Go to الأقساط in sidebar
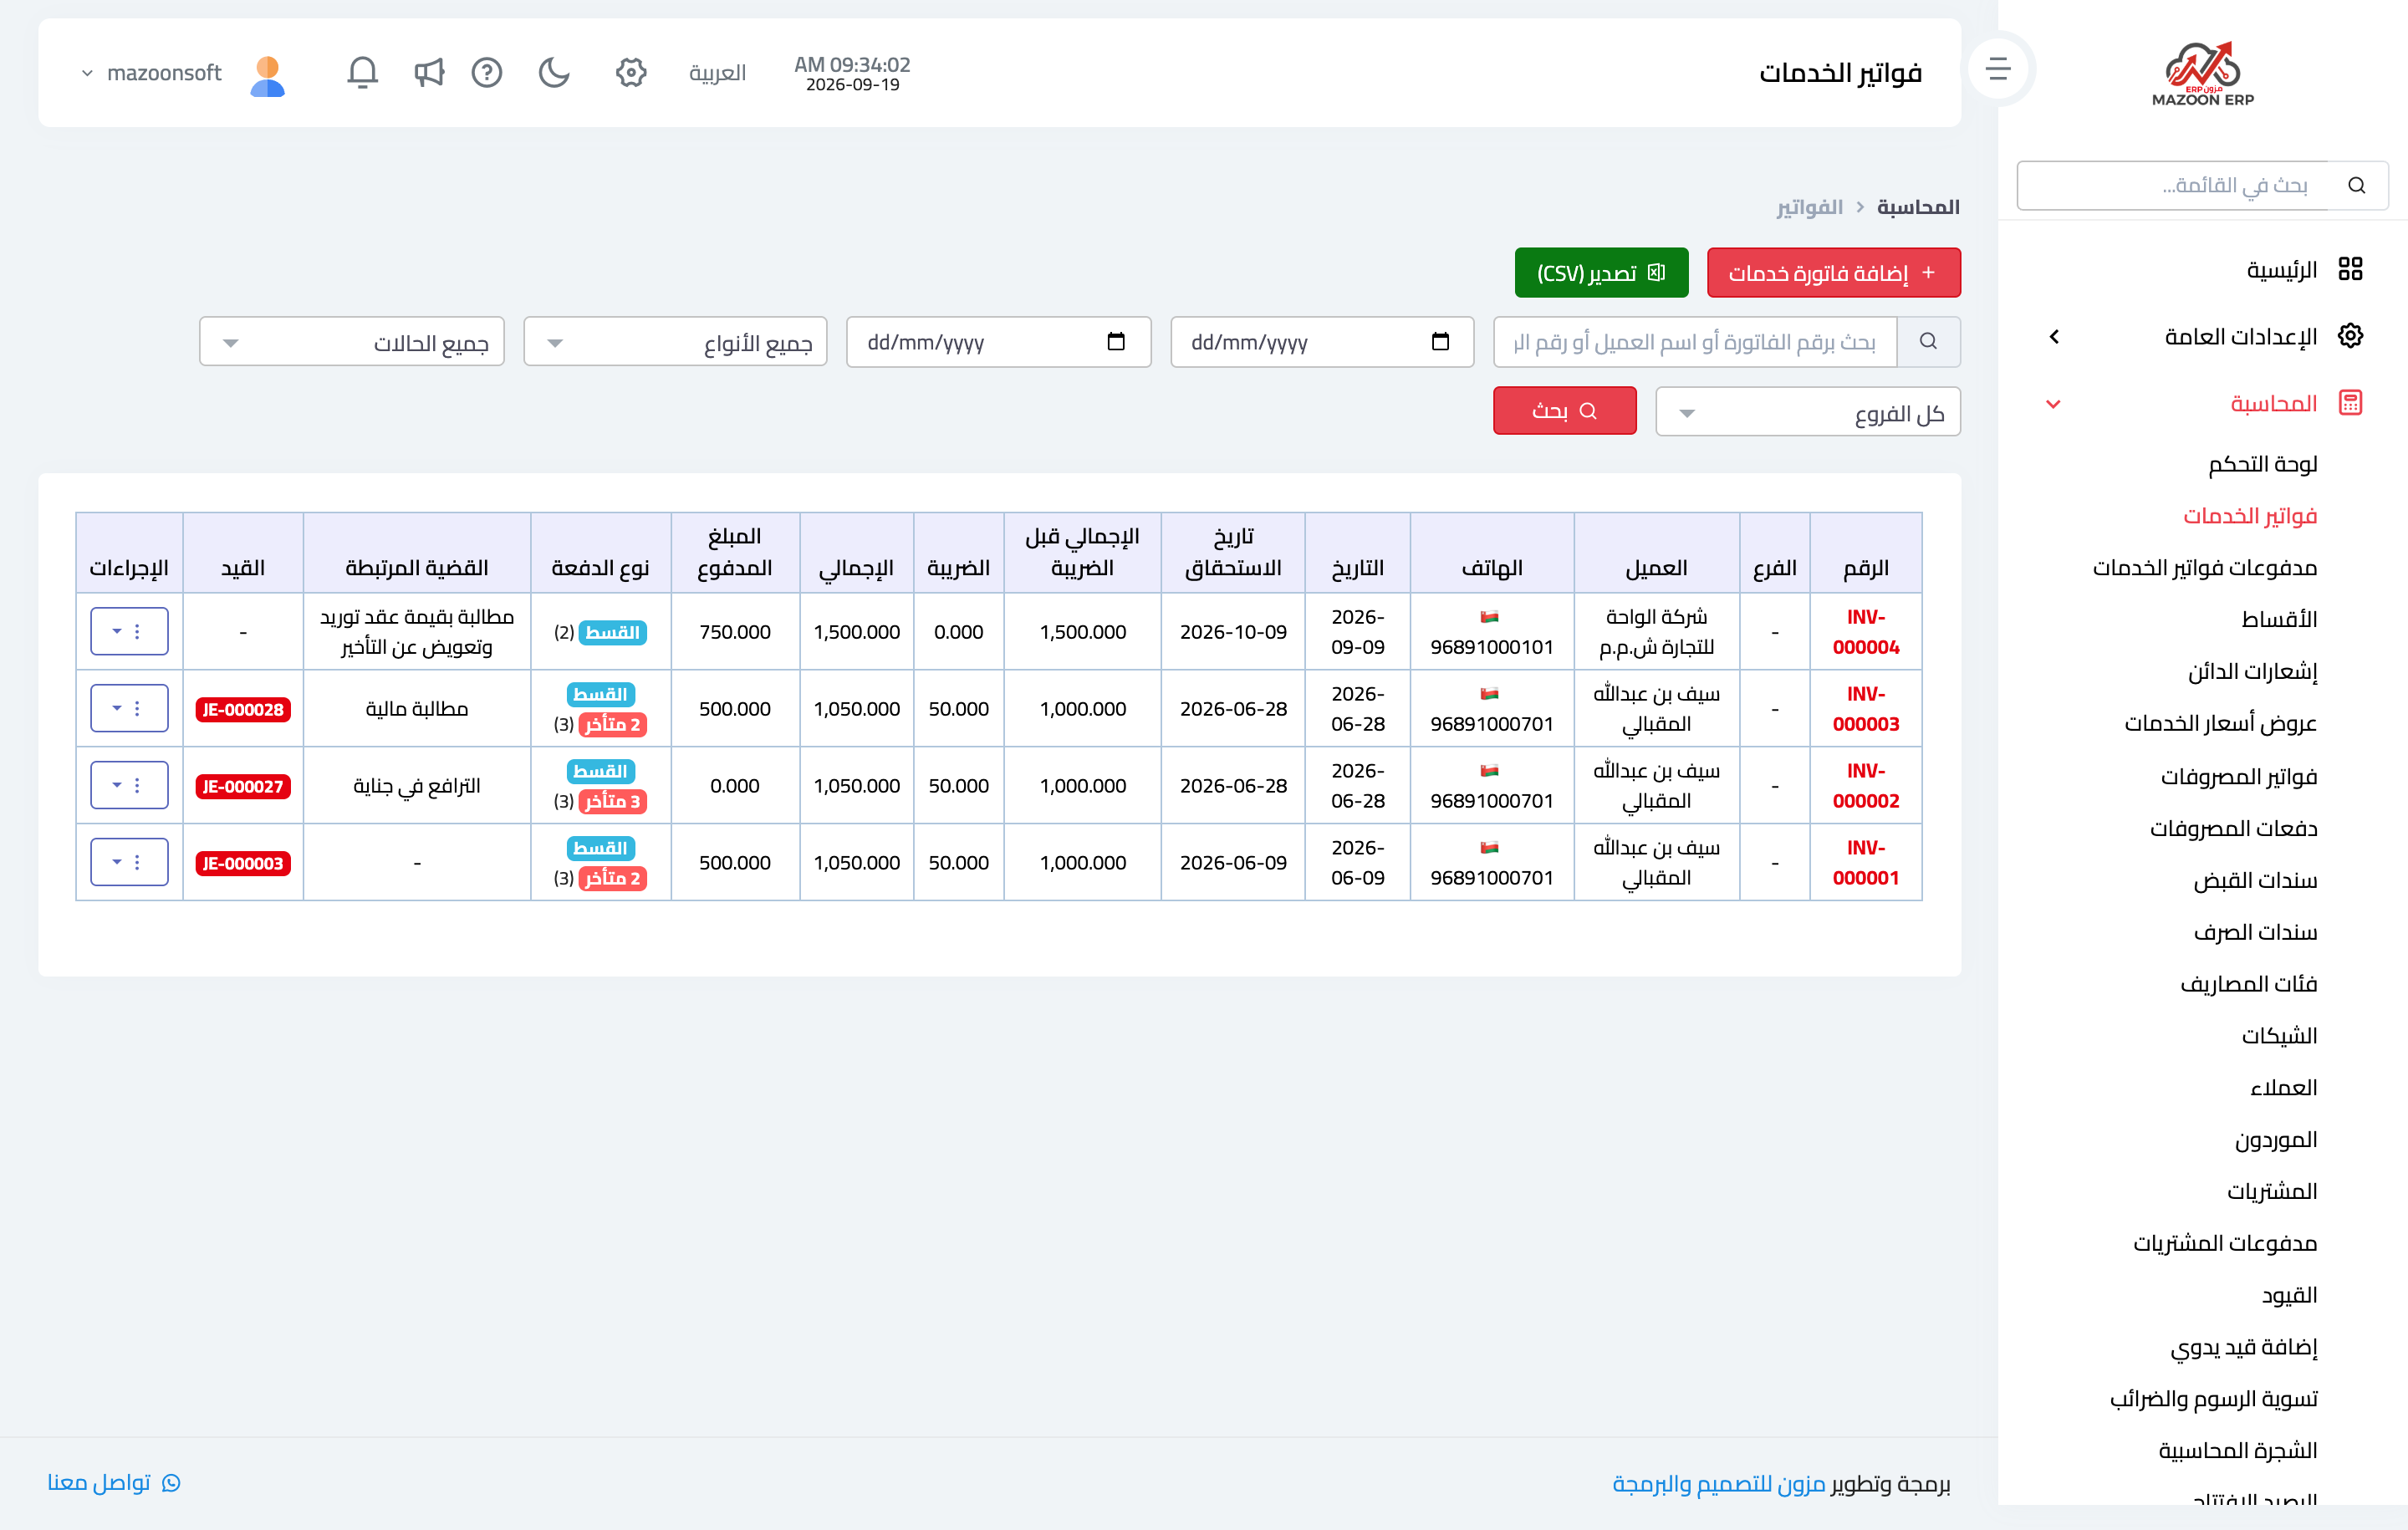Image resolution: width=2408 pixels, height=1530 pixels. point(2279,620)
